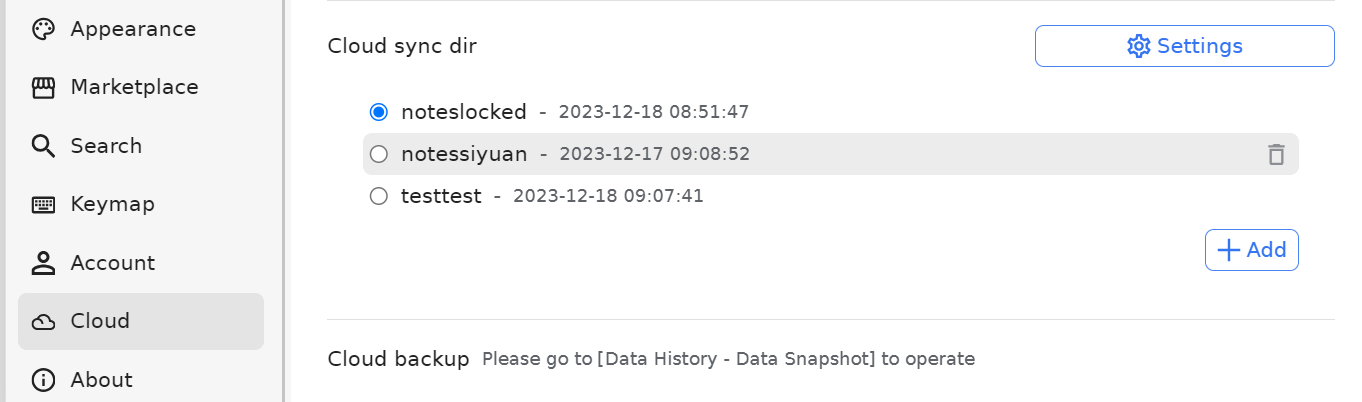Click the Account person icon
1362x402 pixels.
point(43,263)
